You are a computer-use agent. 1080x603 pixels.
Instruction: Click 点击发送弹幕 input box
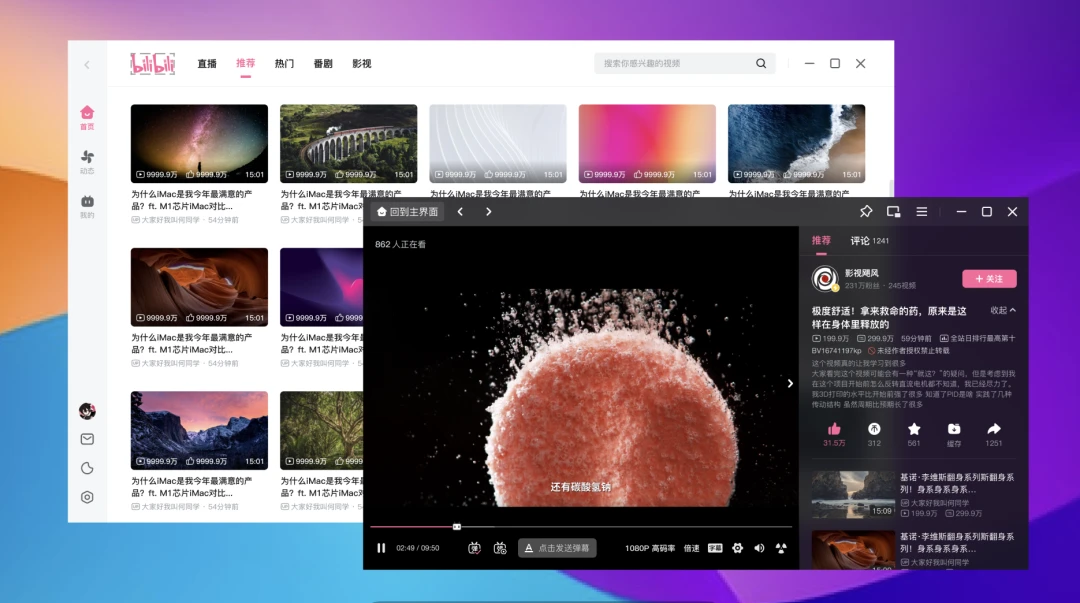point(557,548)
